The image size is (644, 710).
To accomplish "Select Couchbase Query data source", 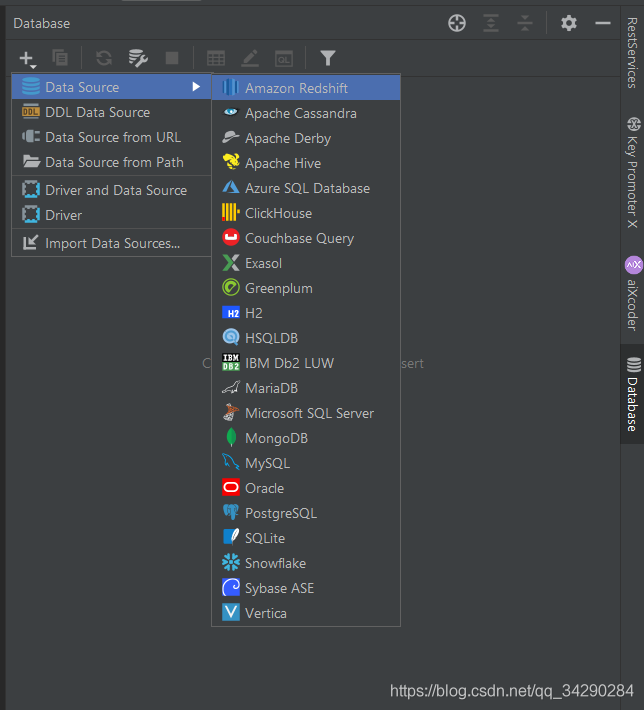I will 306,238.
